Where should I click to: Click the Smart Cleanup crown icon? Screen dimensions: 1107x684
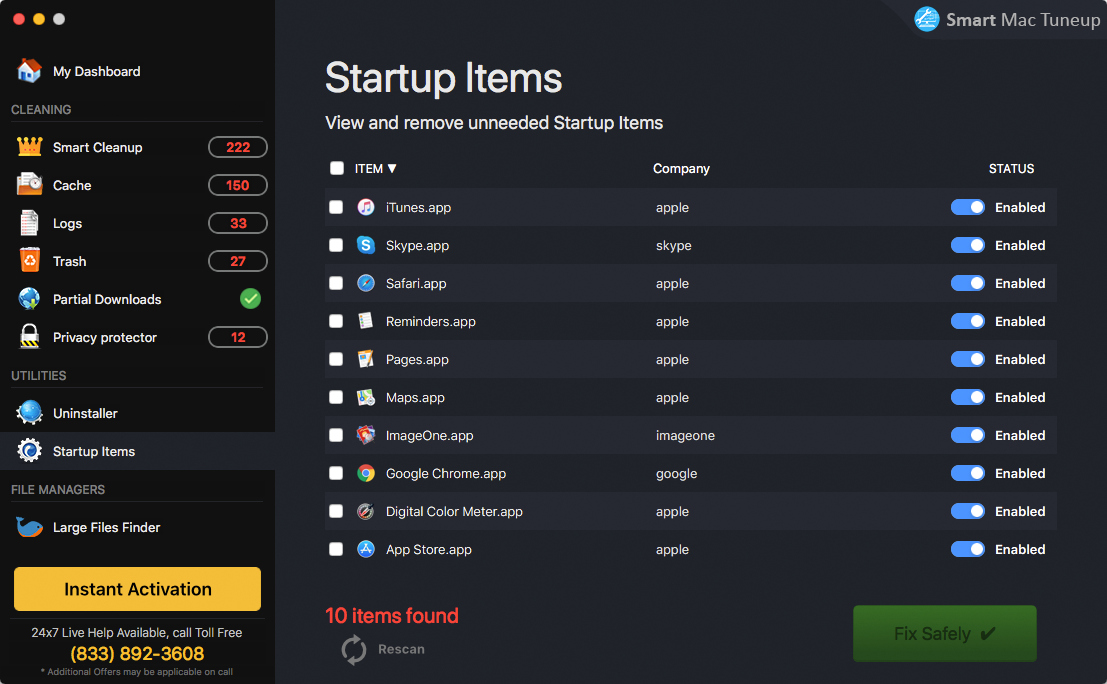(x=29, y=147)
